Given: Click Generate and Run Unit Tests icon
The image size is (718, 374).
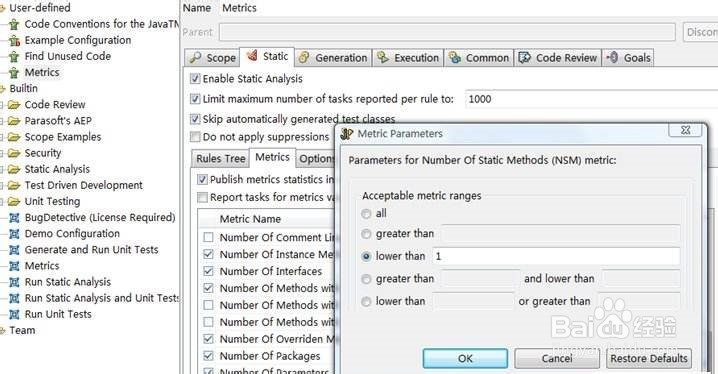Looking at the screenshot, I should [14, 250].
